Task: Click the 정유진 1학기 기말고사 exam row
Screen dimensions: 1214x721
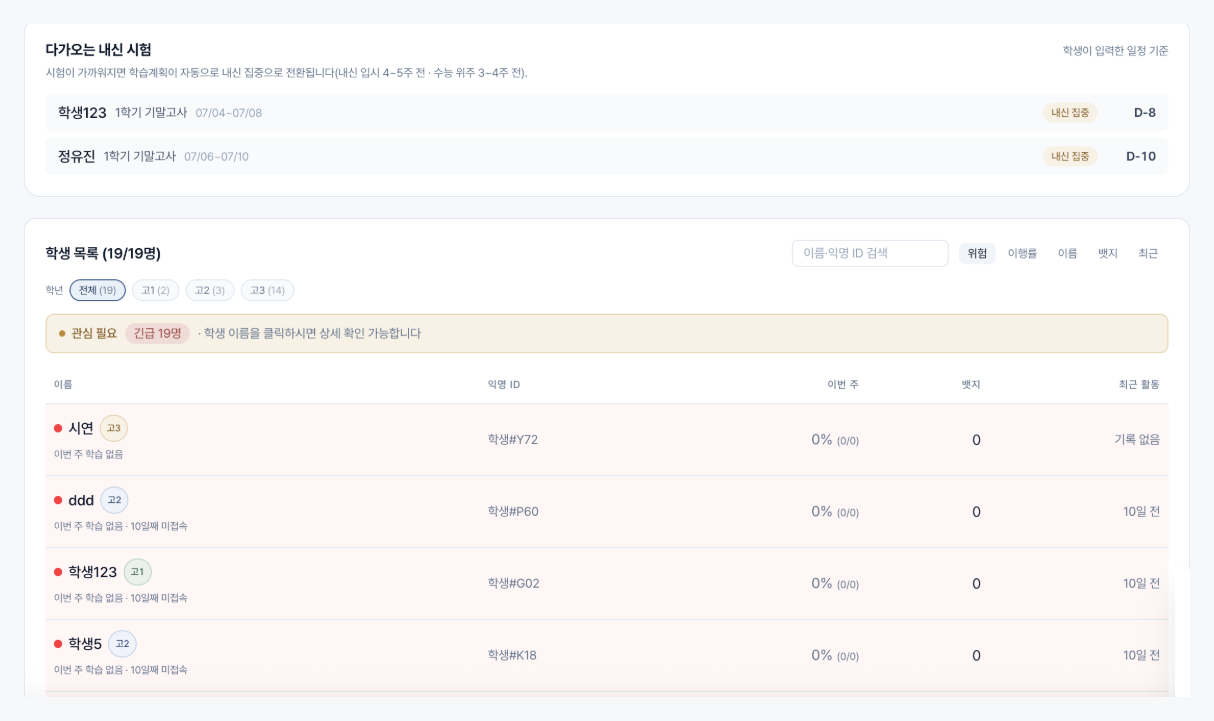Action: click(x=606, y=156)
